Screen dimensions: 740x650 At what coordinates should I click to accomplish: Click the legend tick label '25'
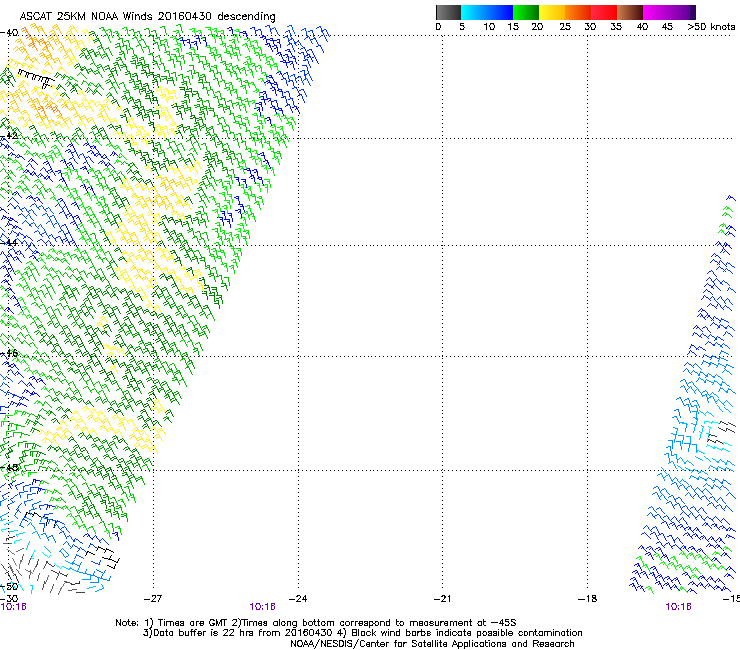click(565, 27)
